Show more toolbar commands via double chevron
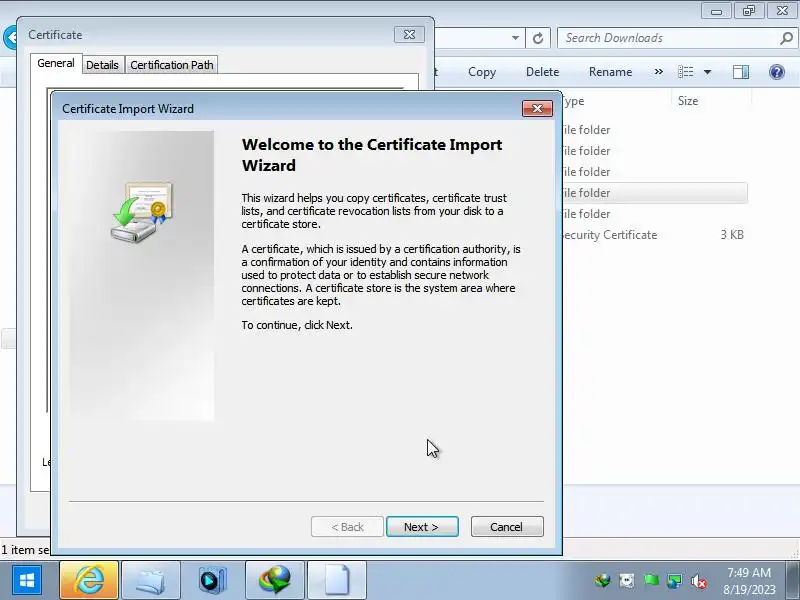Image resolution: width=800 pixels, height=600 pixels. tap(659, 71)
